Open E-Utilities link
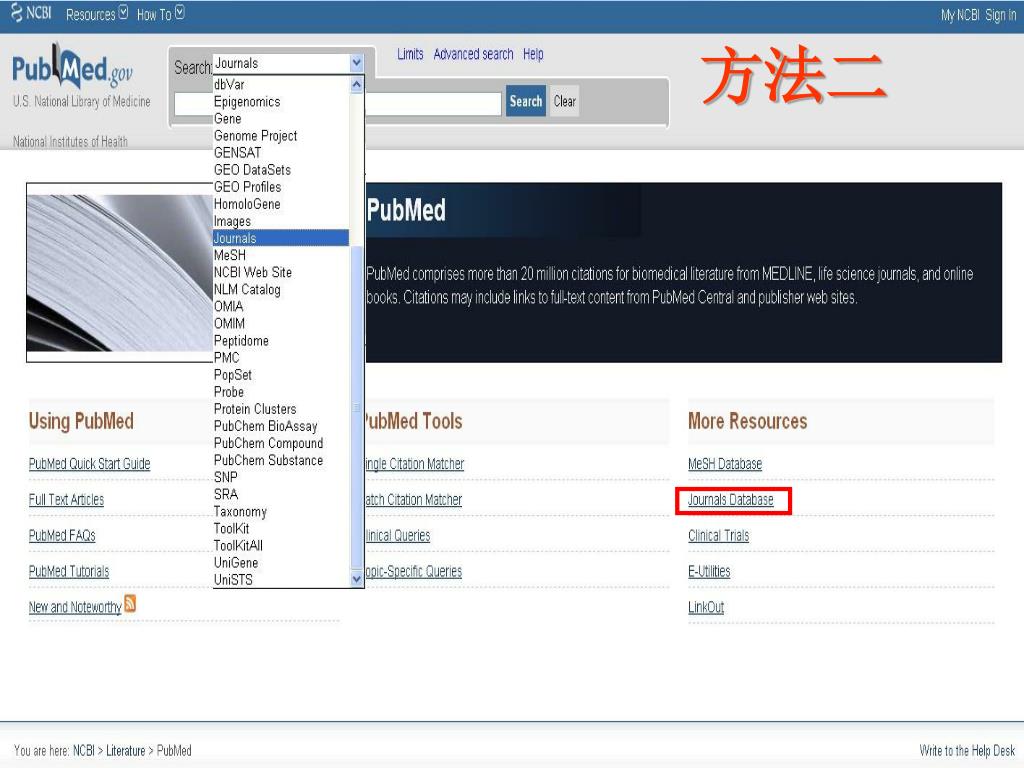 709,571
